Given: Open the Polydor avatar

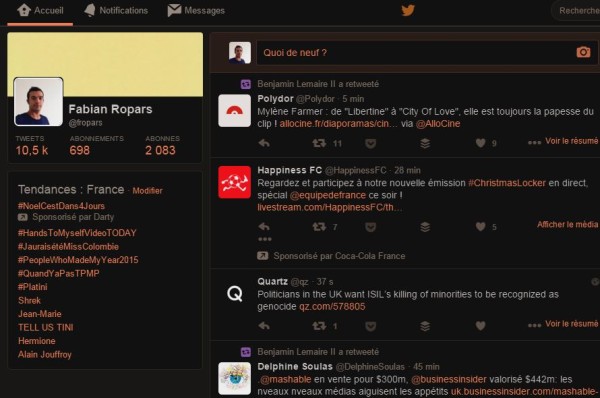Looking at the screenshot, I should 235,111.
